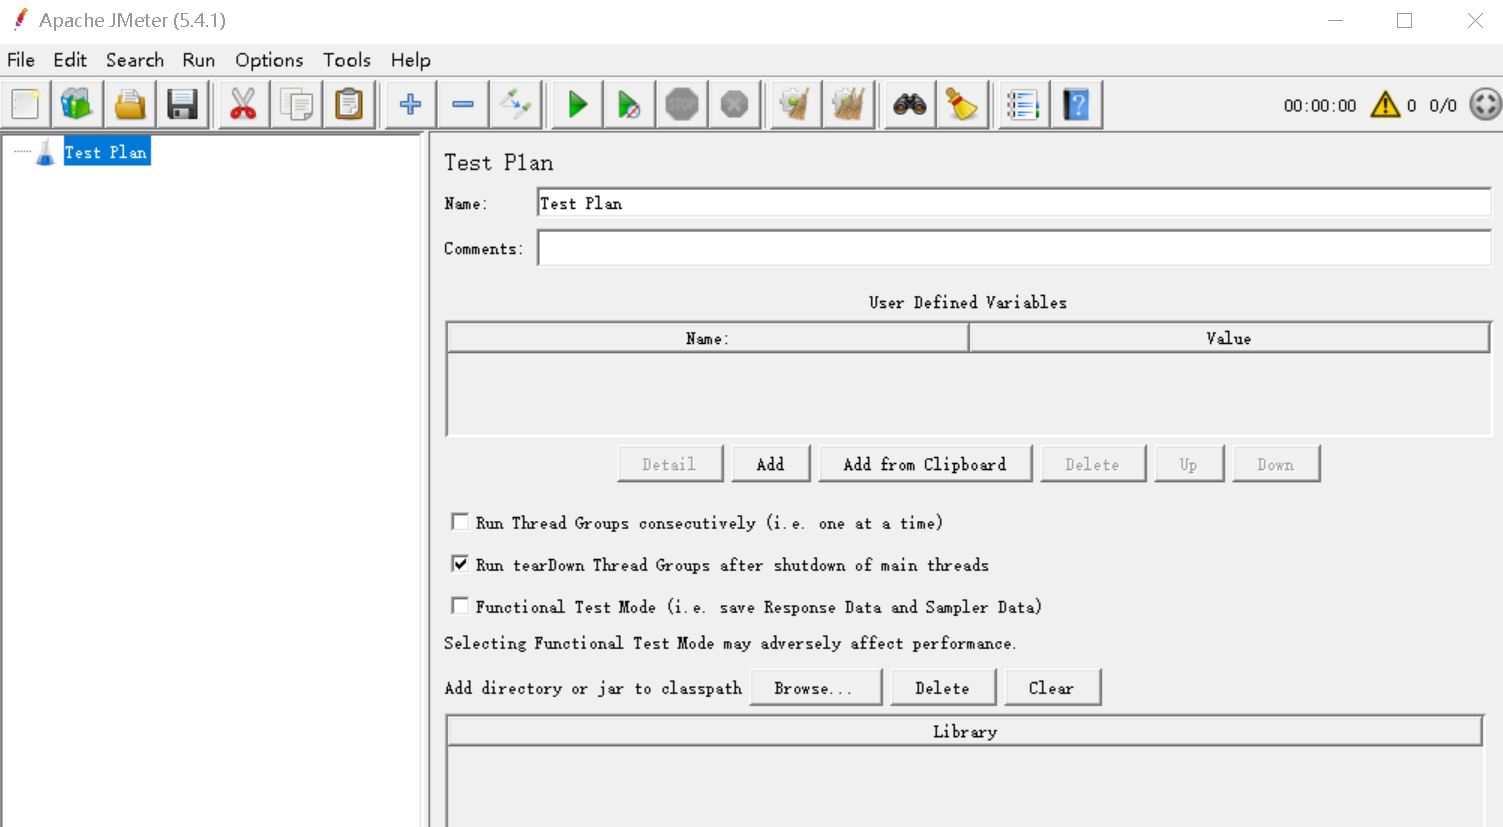1503x827 pixels.
Task: Copy the selected element toolbar icon
Action: coord(296,104)
